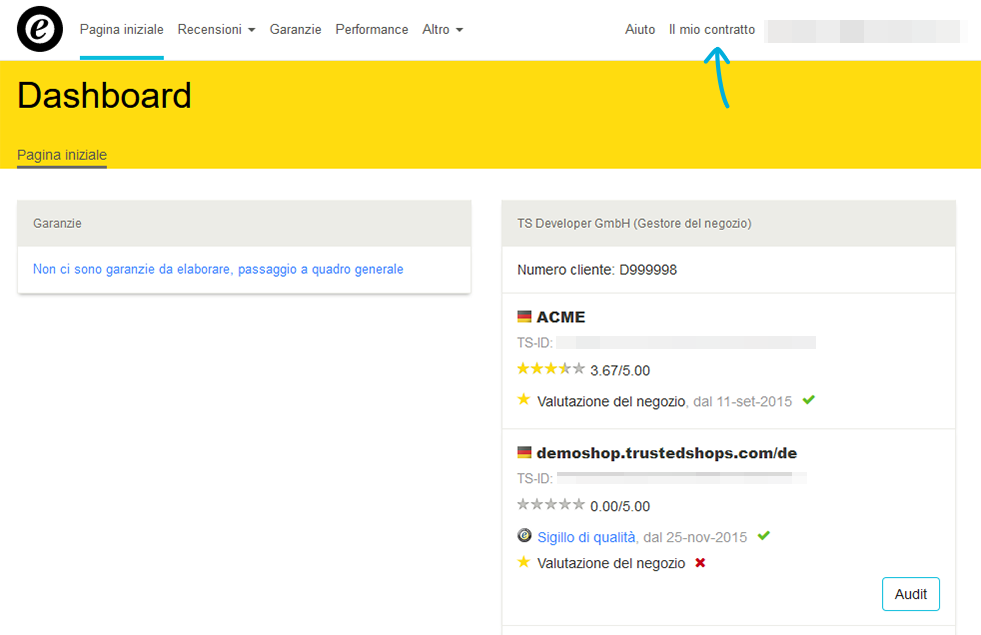Open Il mio contratto
Image resolution: width=981 pixels, height=635 pixels.
[712, 29]
